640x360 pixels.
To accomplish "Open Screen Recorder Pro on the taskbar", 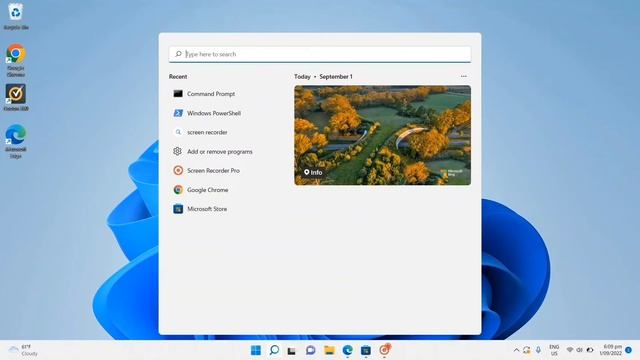I will point(384,350).
